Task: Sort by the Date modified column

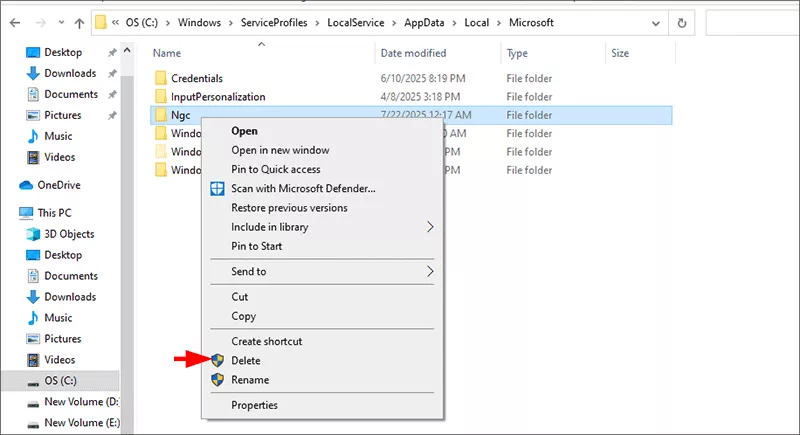Action: [x=413, y=53]
